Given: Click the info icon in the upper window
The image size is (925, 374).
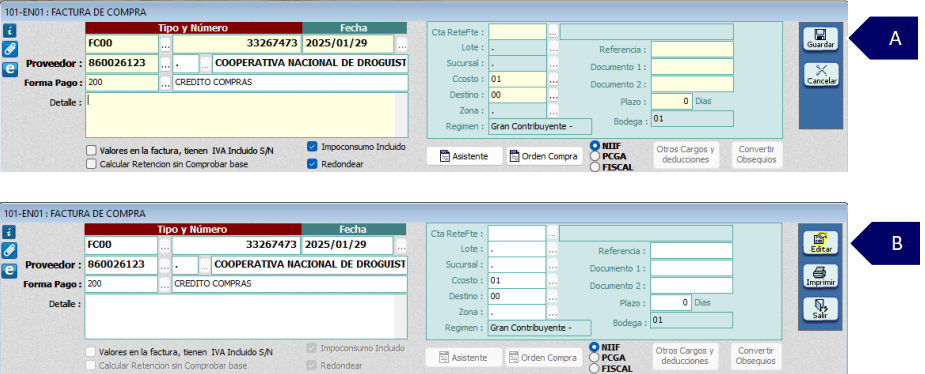Looking at the screenshot, I should click(10, 30).
